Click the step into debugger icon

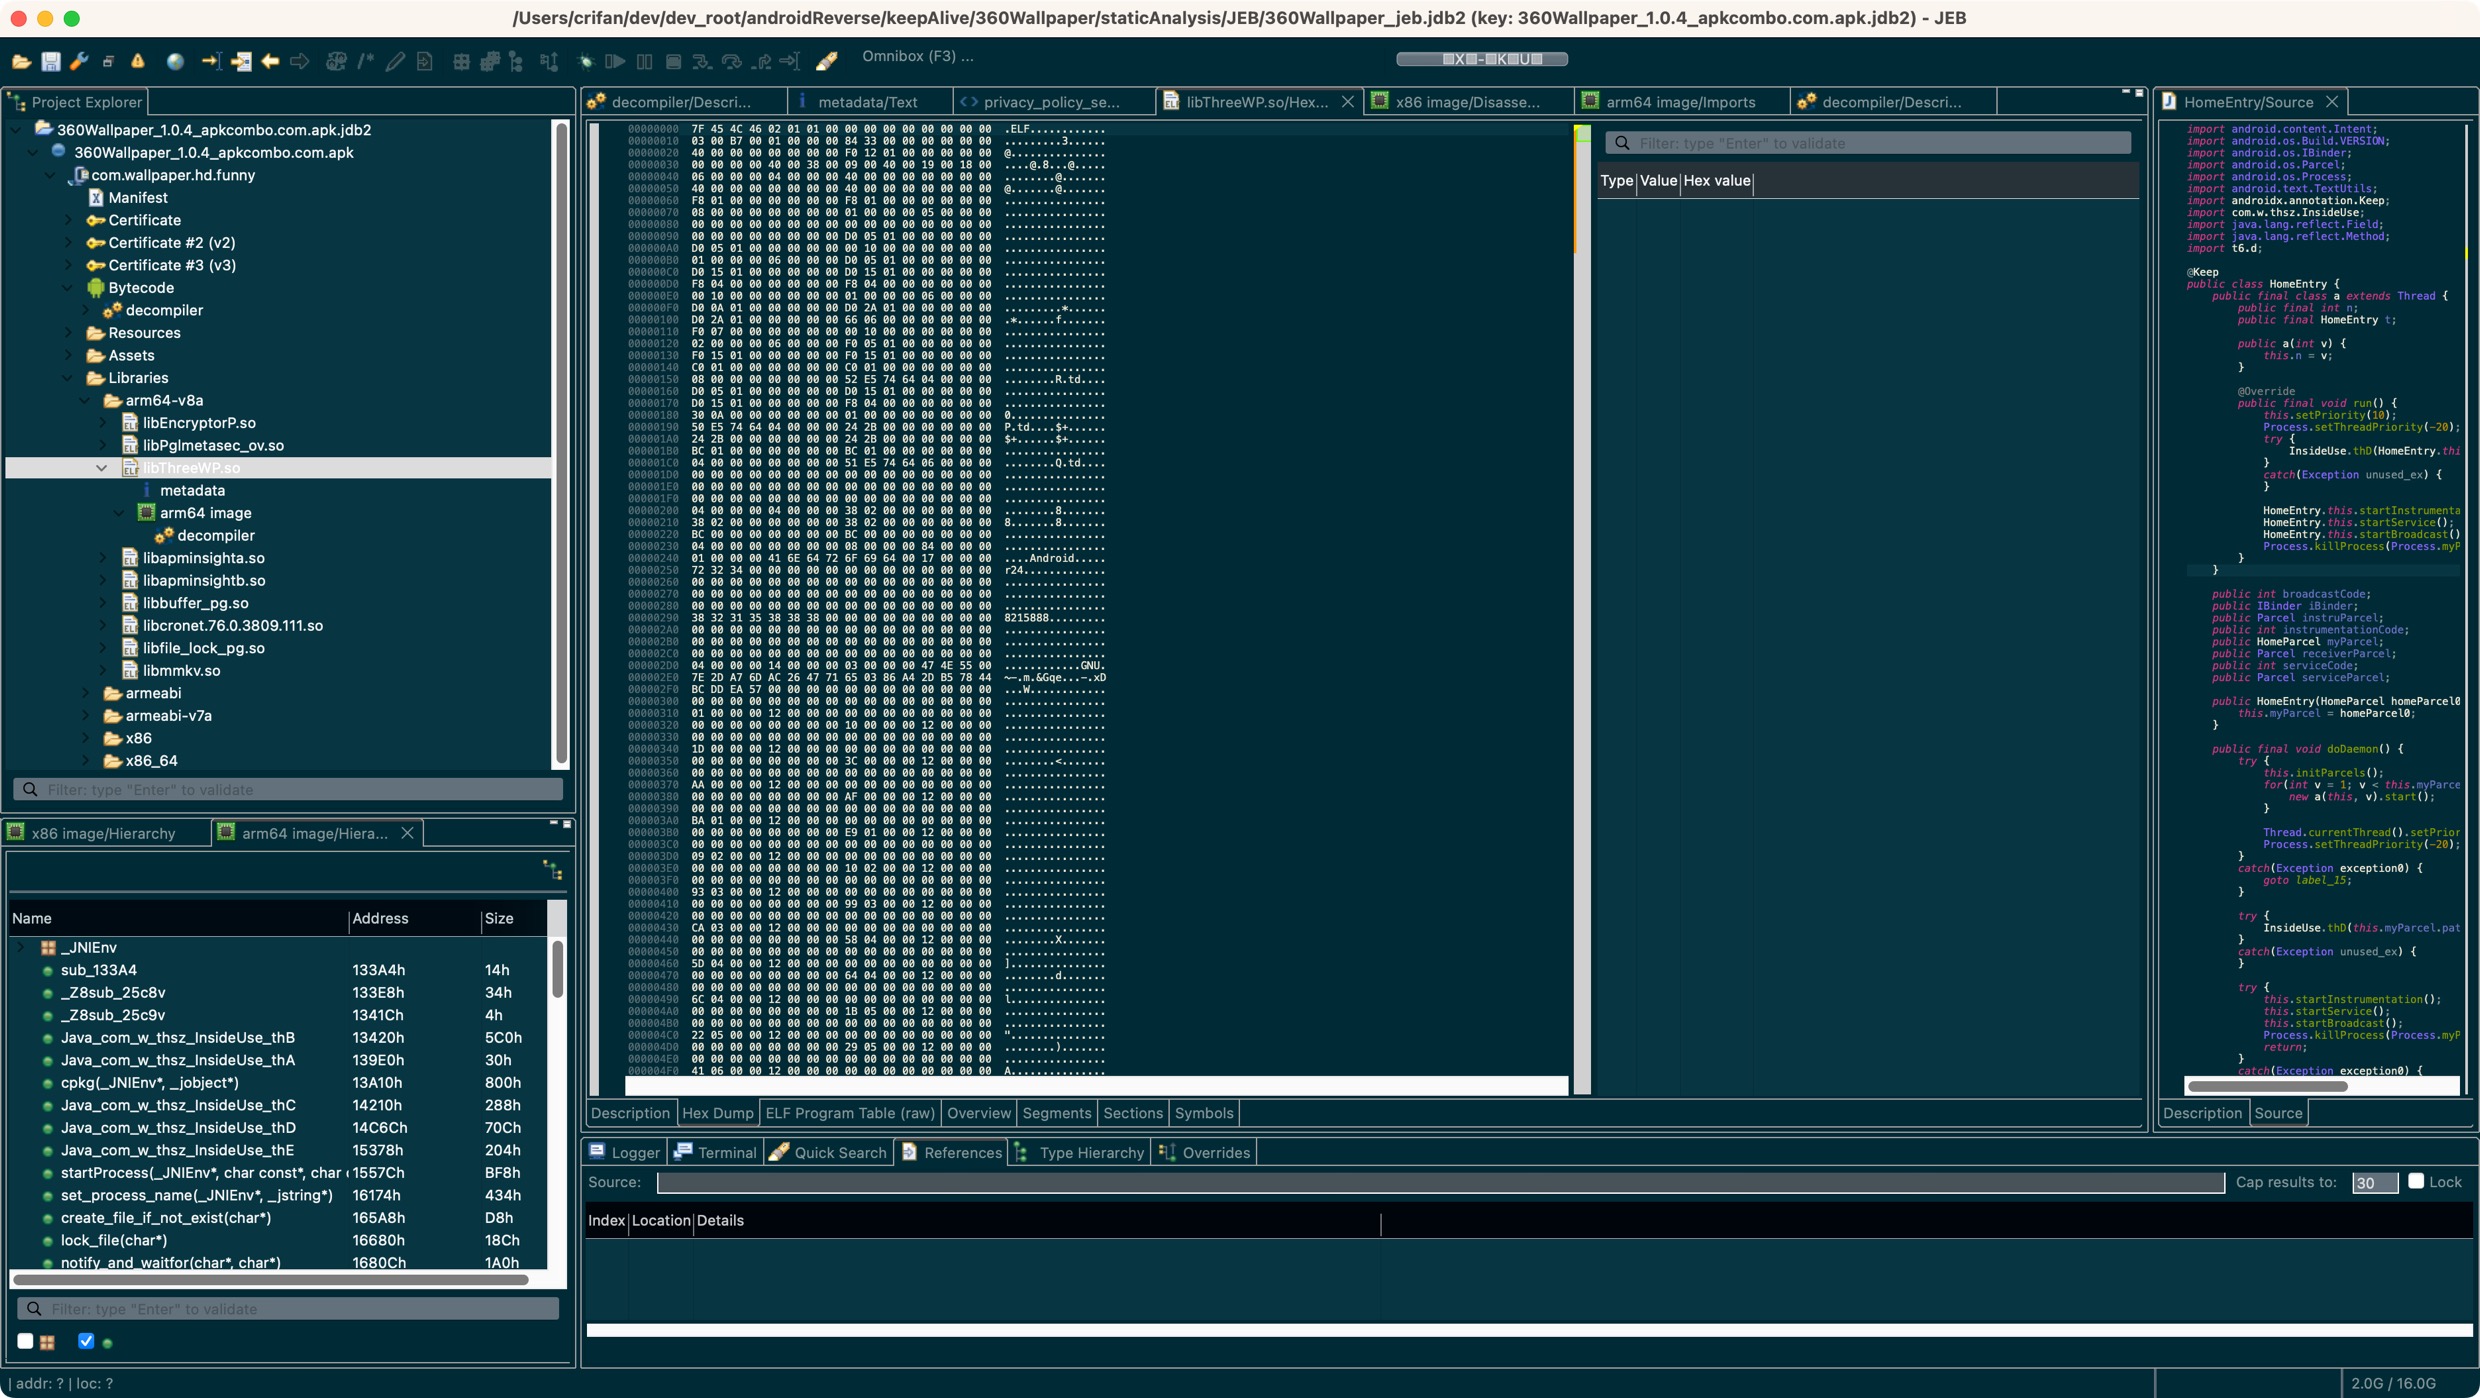tap(702, 61)
